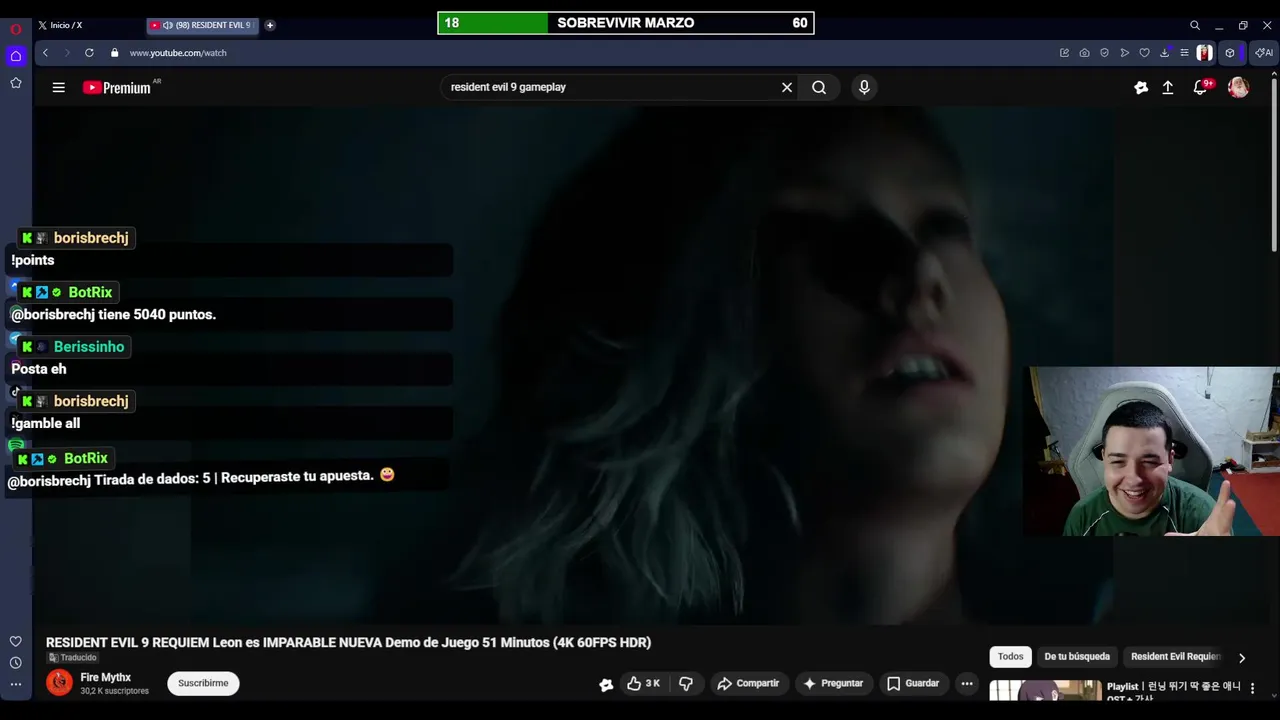Open the profile thumbnail in browser toolbar

tap(1204, 53)
